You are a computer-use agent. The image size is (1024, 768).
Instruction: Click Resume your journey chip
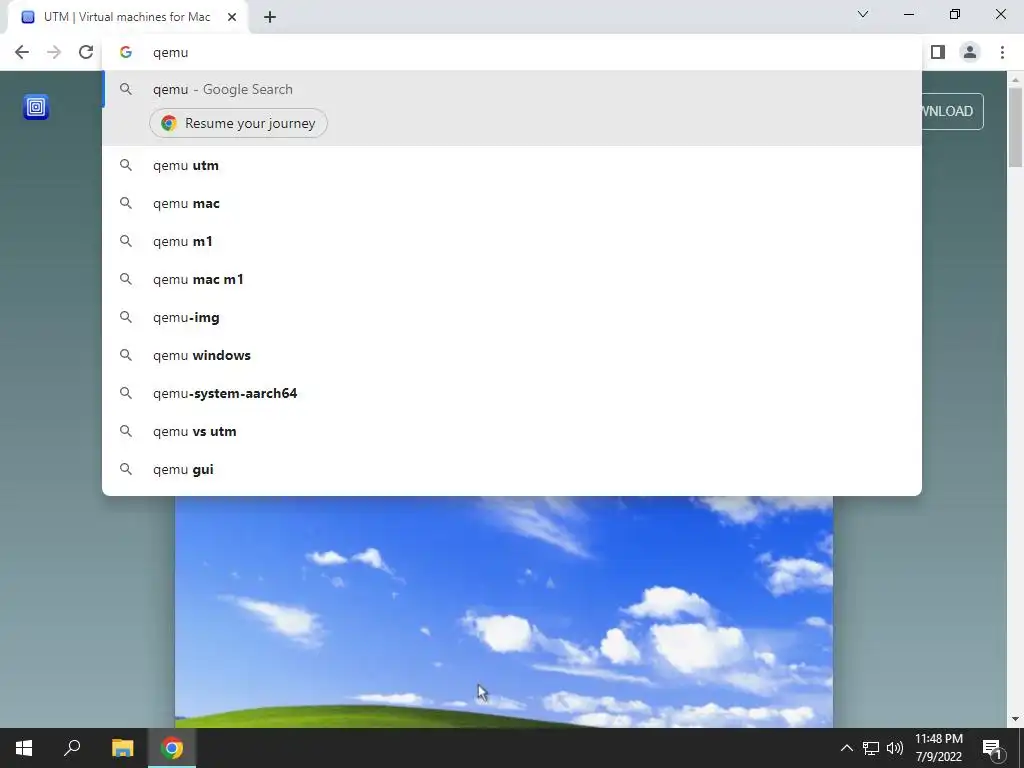[238, 123]
